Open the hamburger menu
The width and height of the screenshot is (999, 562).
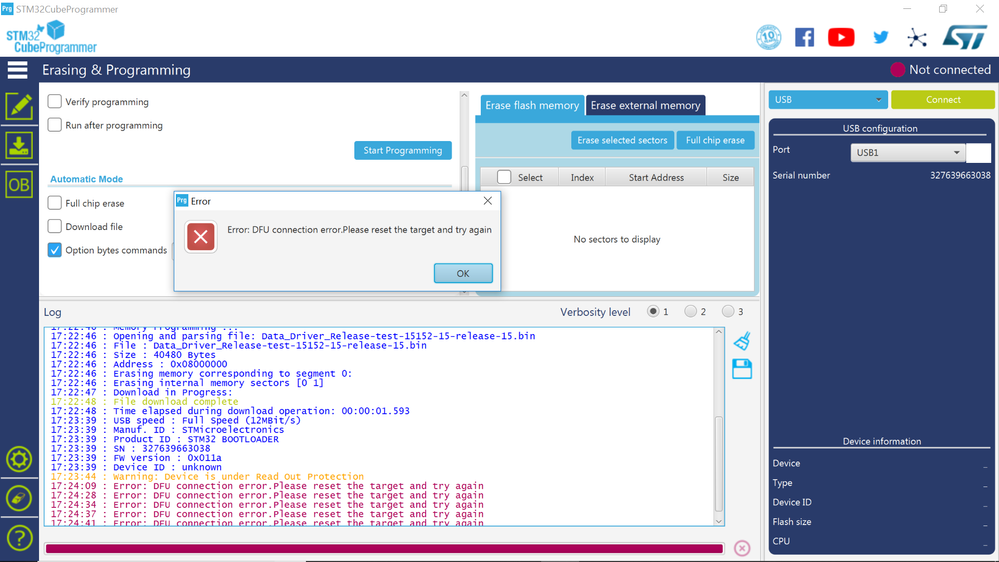point(18,70)
